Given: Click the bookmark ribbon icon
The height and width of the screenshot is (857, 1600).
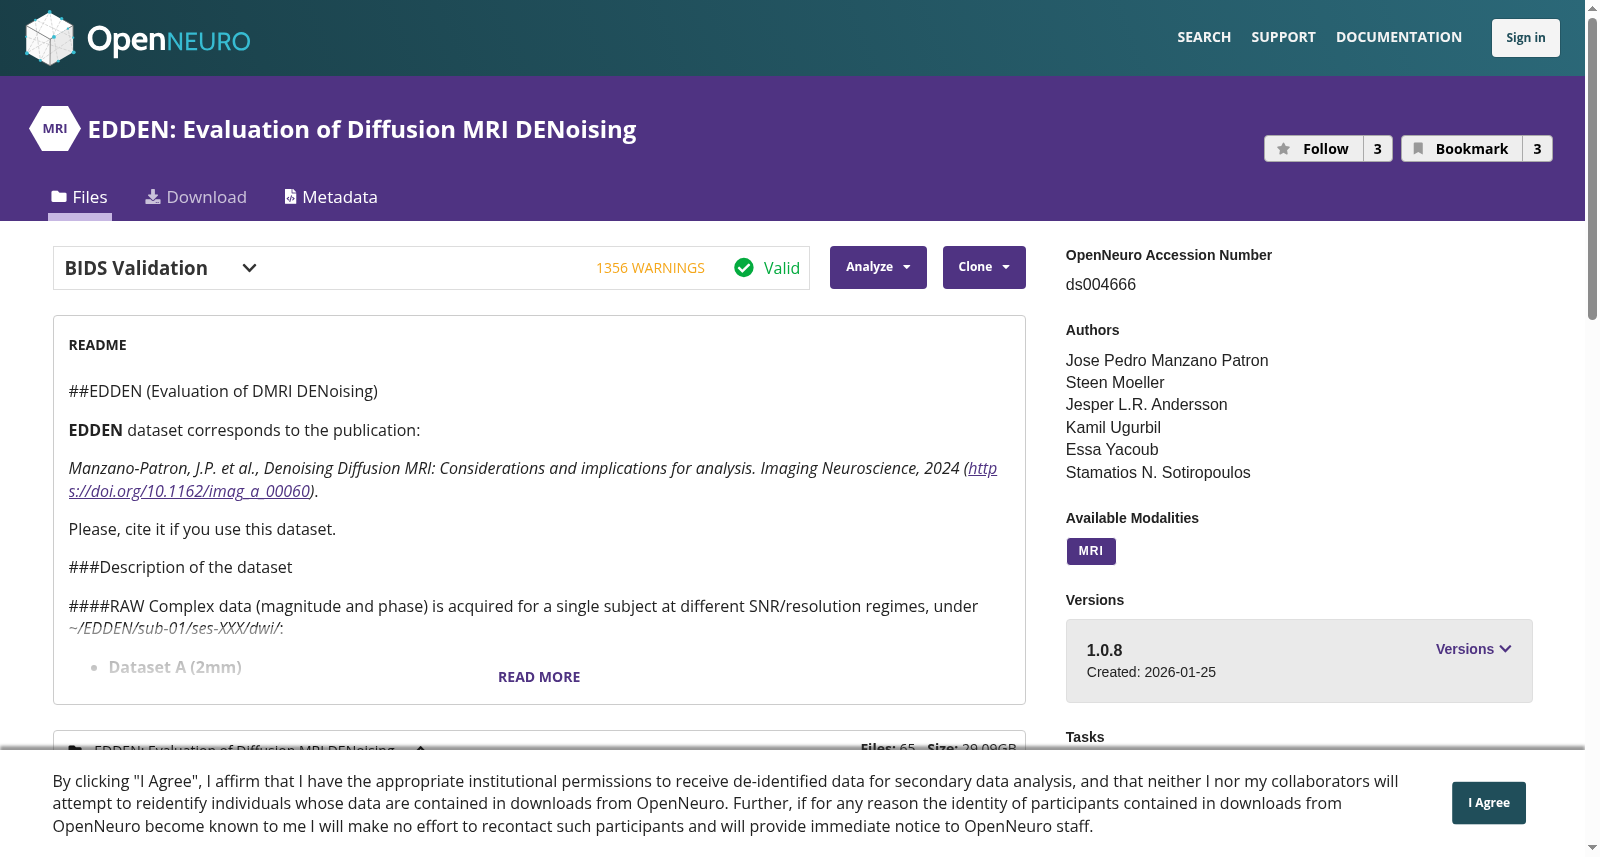Looking at the screenshot, I should (1418, 149).
